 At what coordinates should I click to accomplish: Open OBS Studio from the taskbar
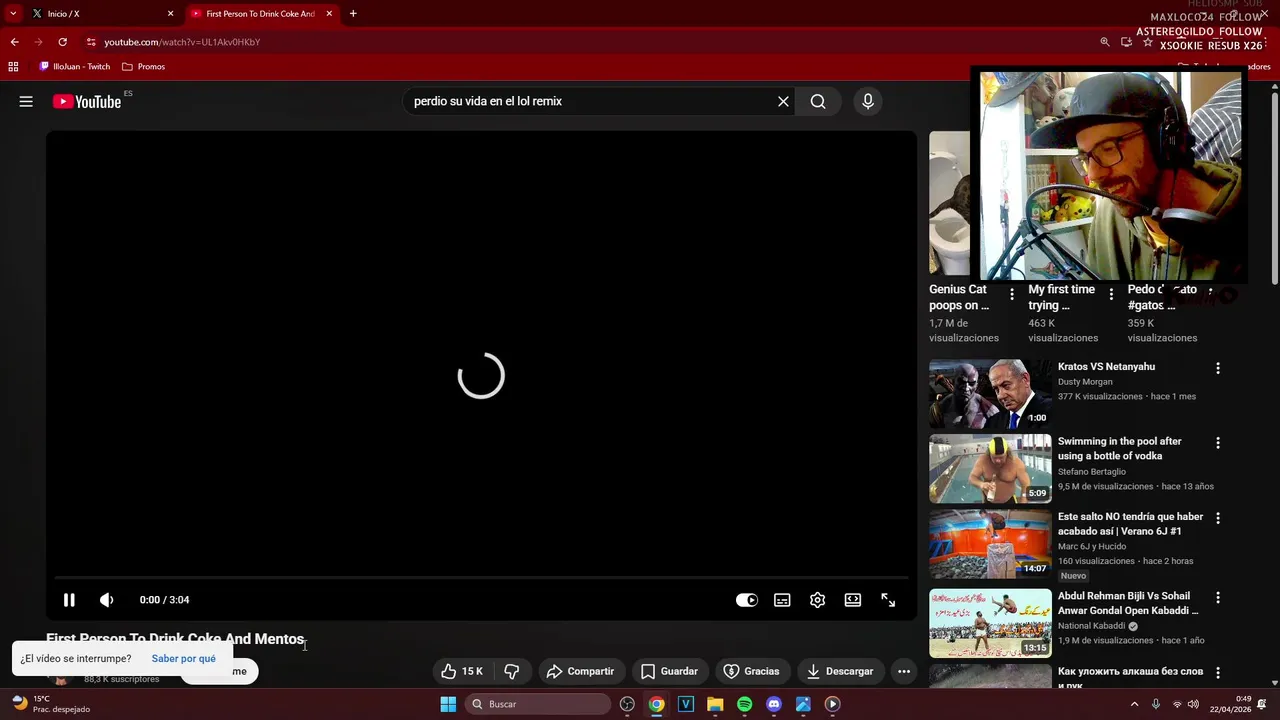tap(627, 704)
